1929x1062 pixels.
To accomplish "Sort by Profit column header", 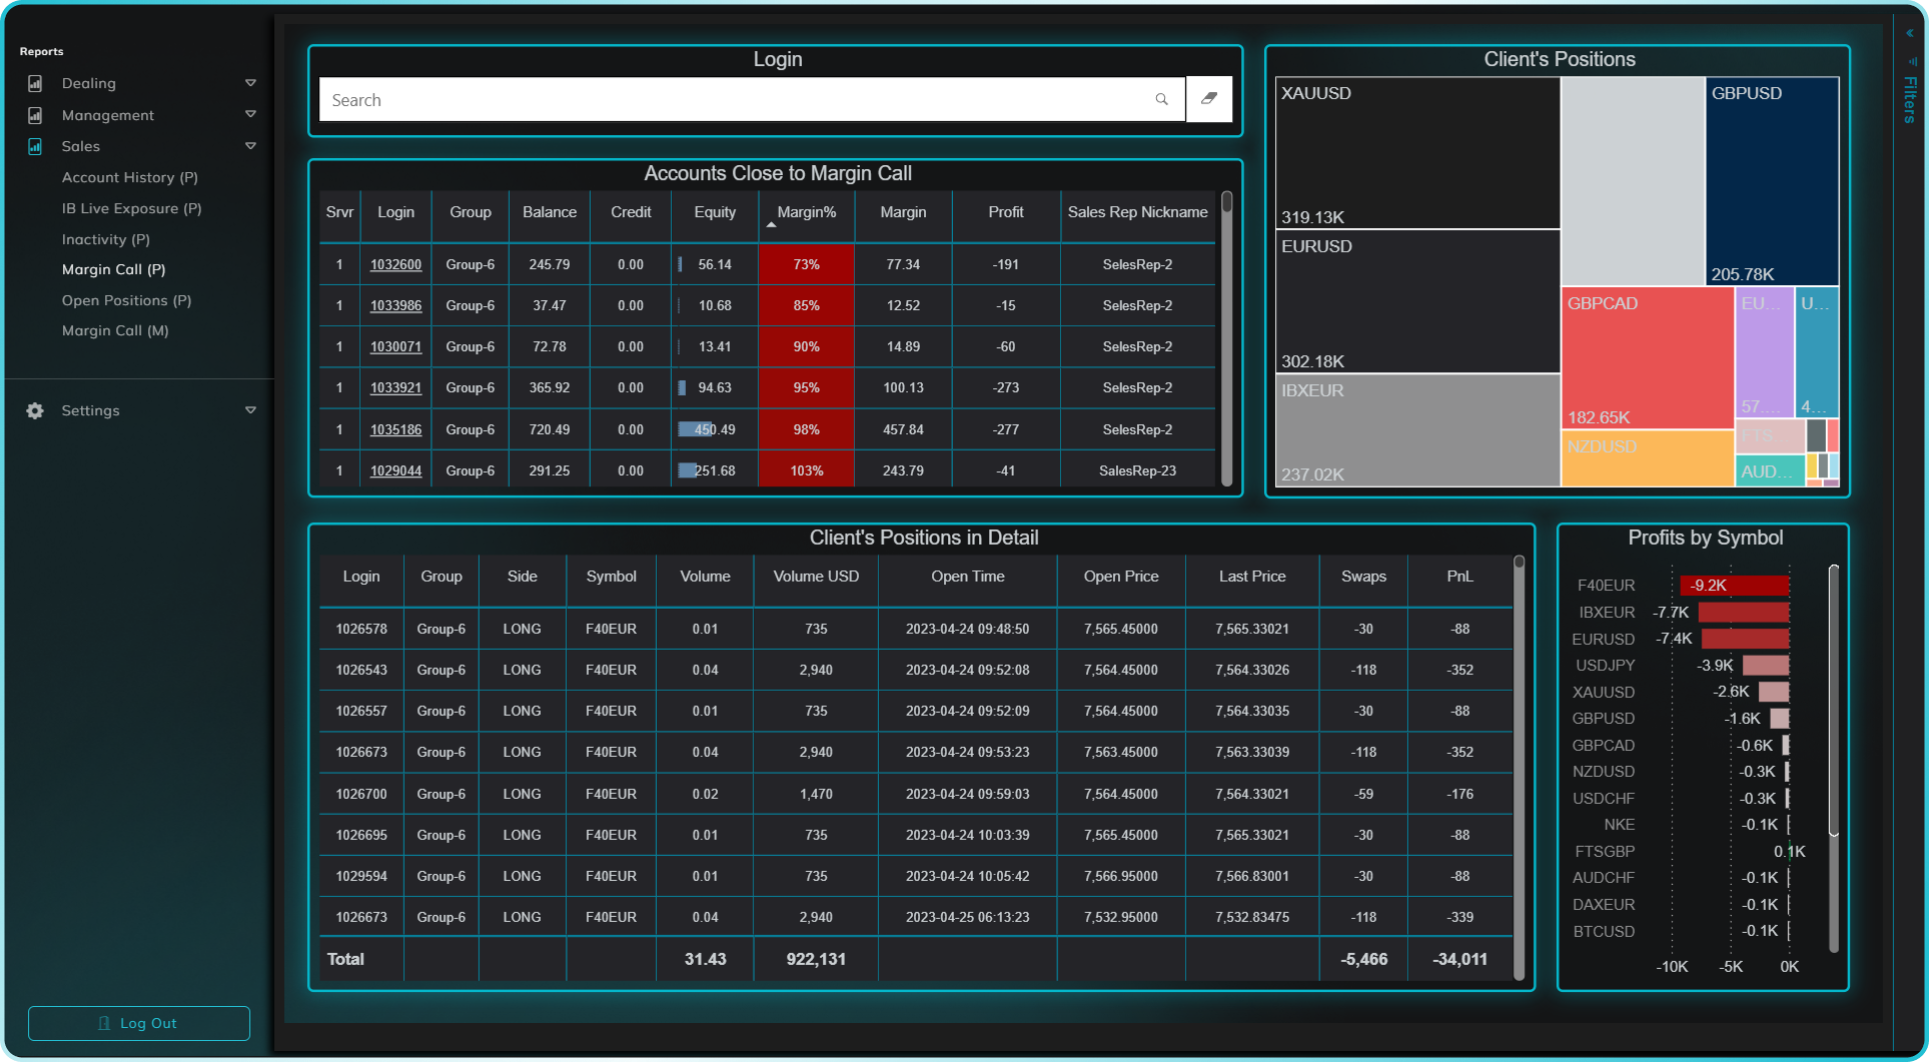I will [1006, 212].
